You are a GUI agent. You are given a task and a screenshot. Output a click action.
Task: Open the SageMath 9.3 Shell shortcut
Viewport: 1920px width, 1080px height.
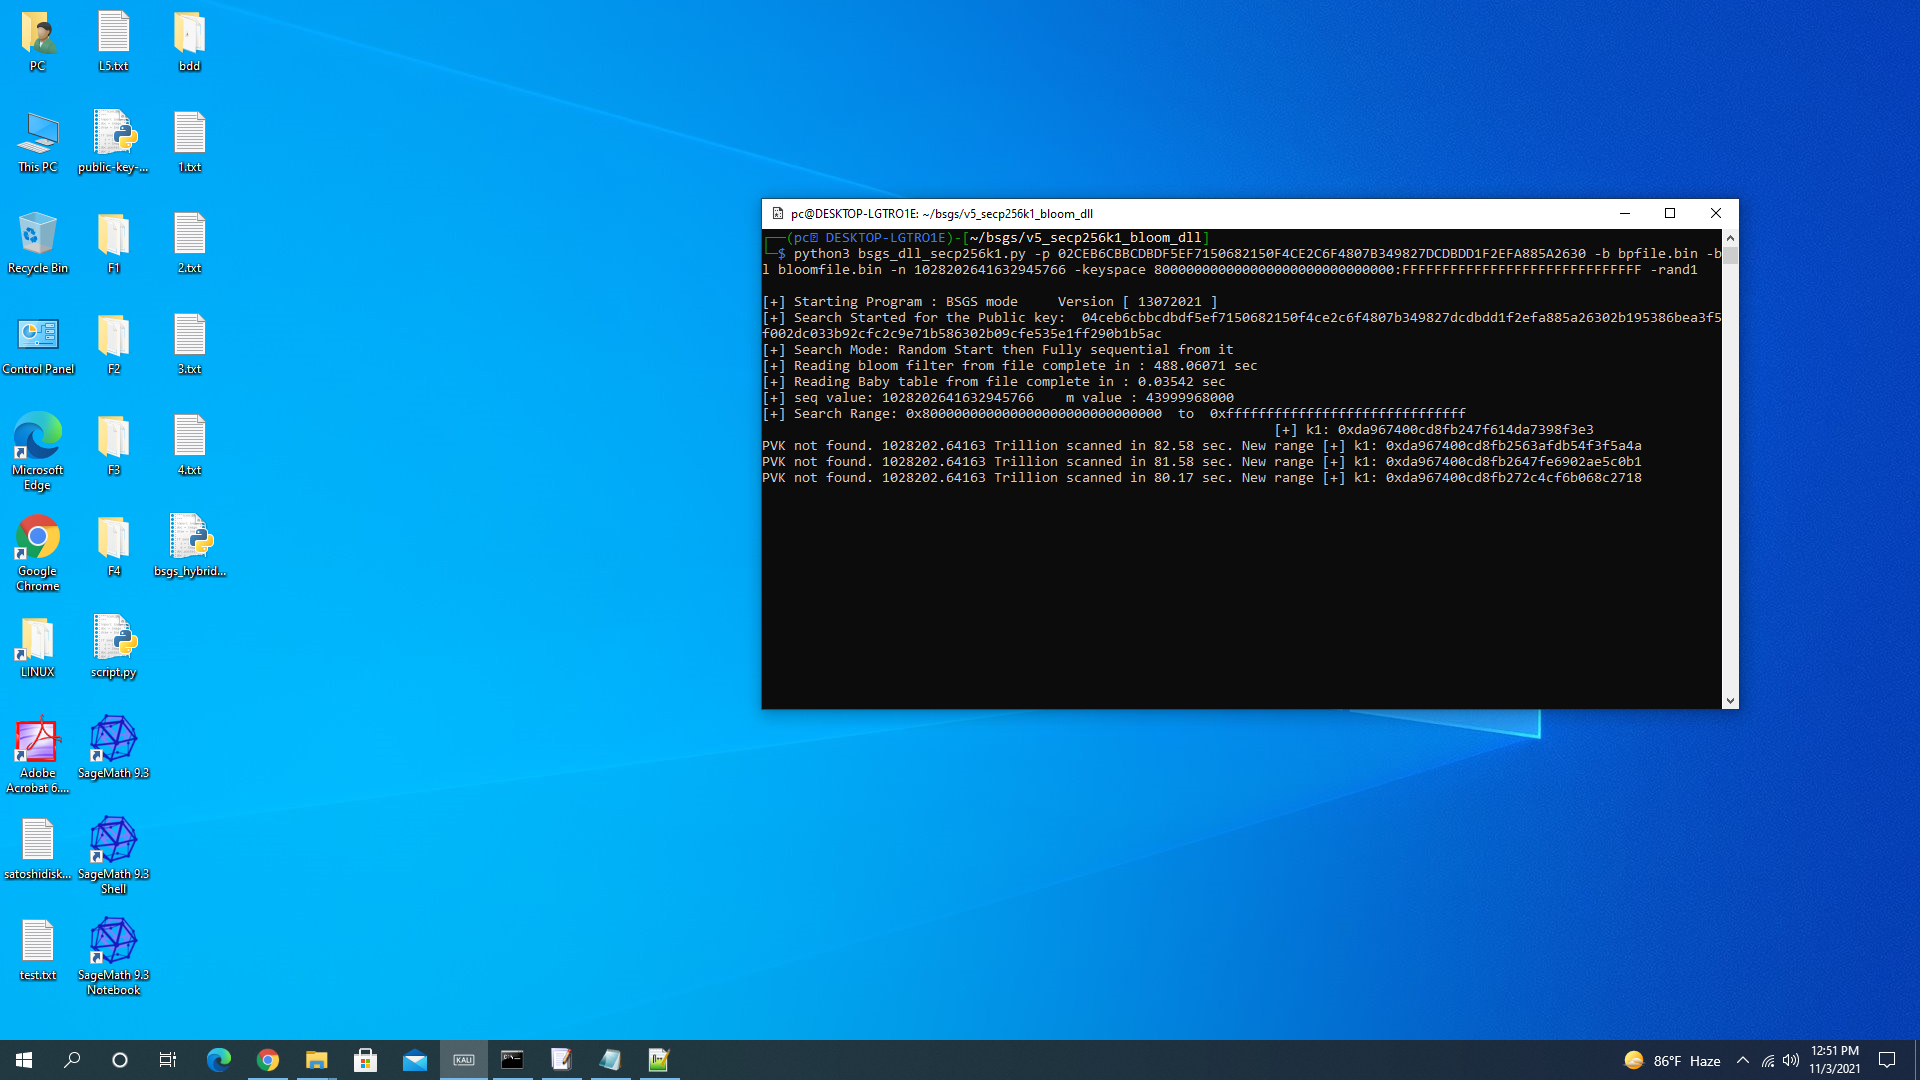(x=113, y=842)
